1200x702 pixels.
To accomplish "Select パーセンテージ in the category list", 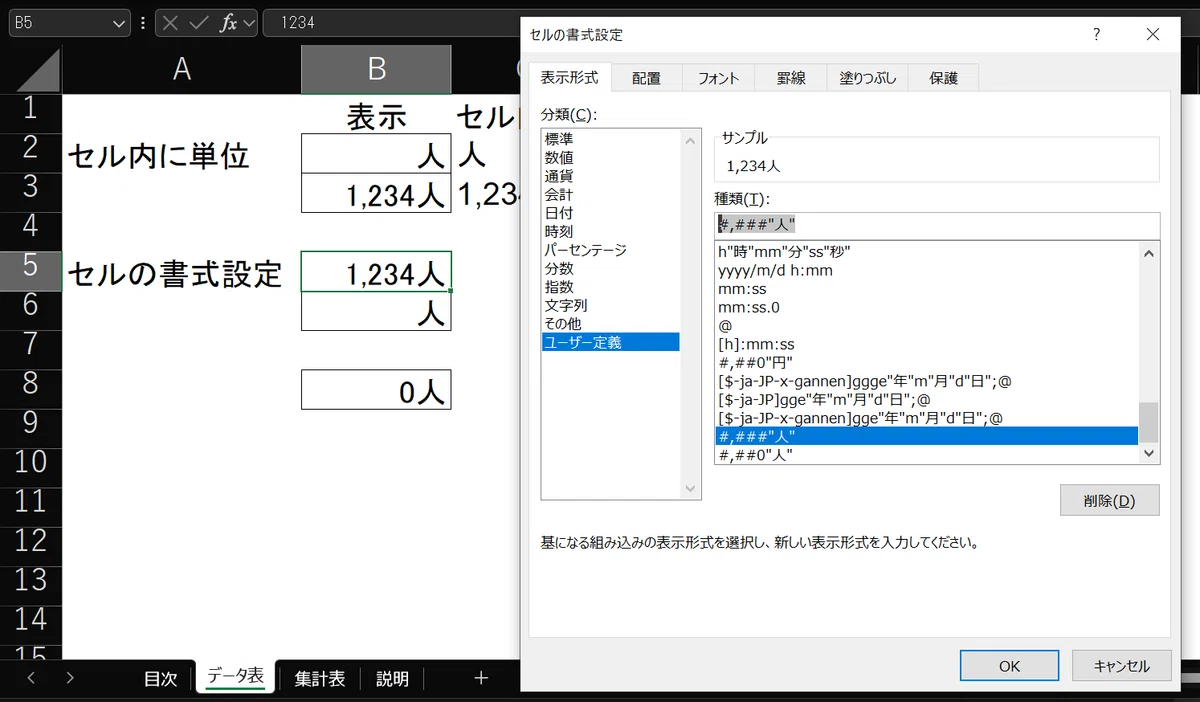I will point(610,250).
